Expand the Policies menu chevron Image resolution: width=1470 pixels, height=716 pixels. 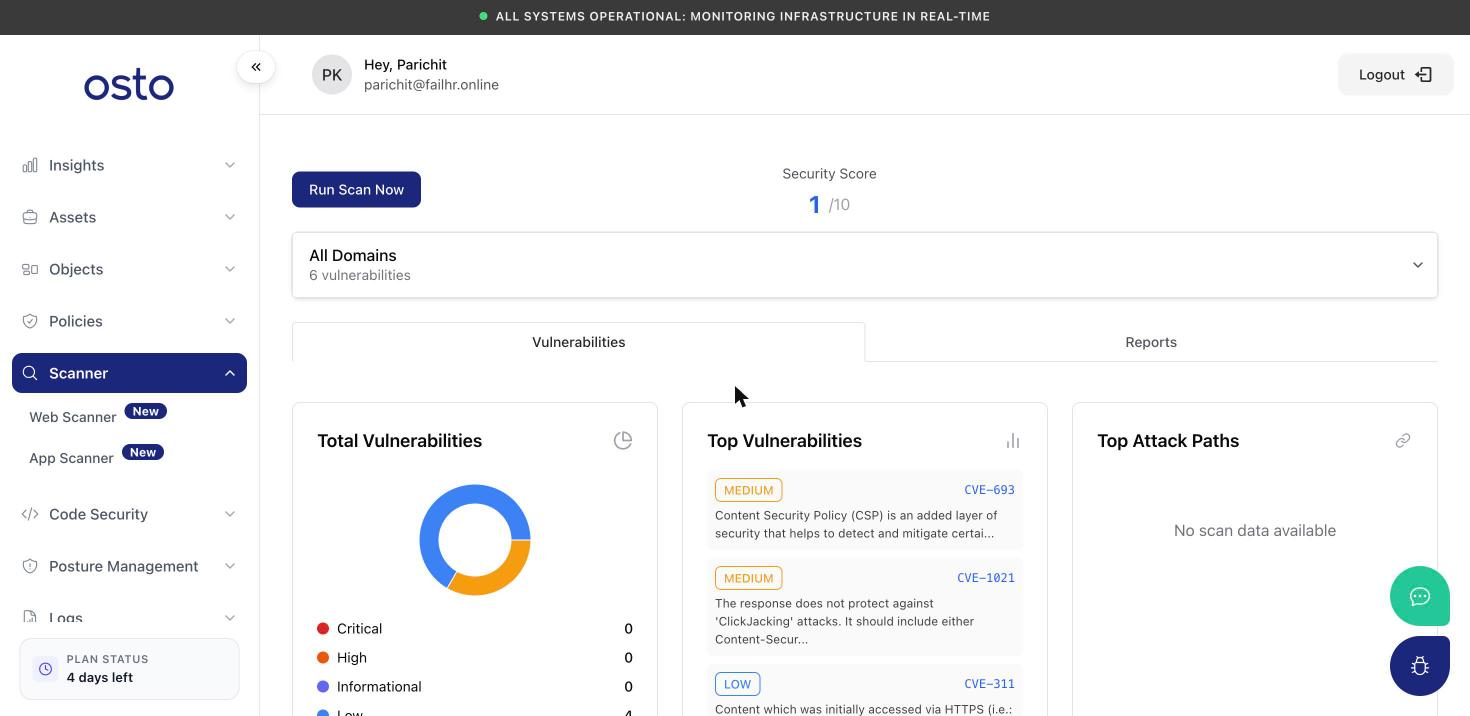point(230,321)
